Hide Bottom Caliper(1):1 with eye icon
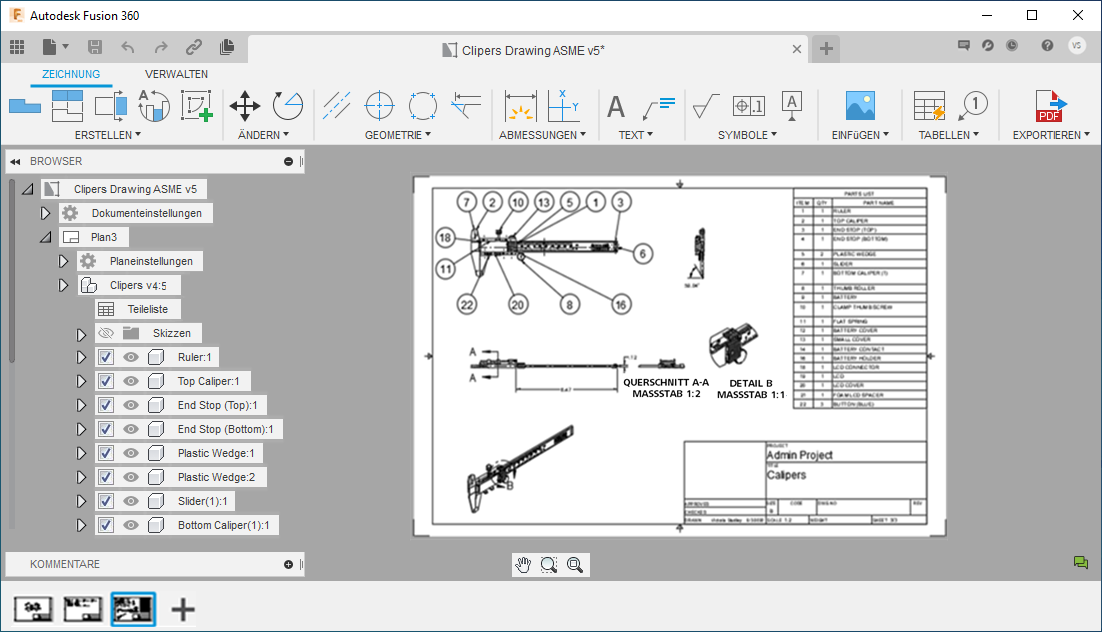Viewport: 1102px width, 632px height. click(131, 525)
